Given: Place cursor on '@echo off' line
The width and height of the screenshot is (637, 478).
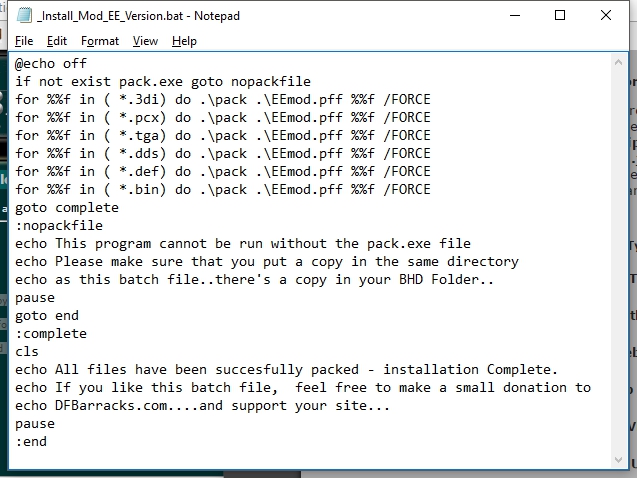Looking at the screenshot, I should (51, 64).
